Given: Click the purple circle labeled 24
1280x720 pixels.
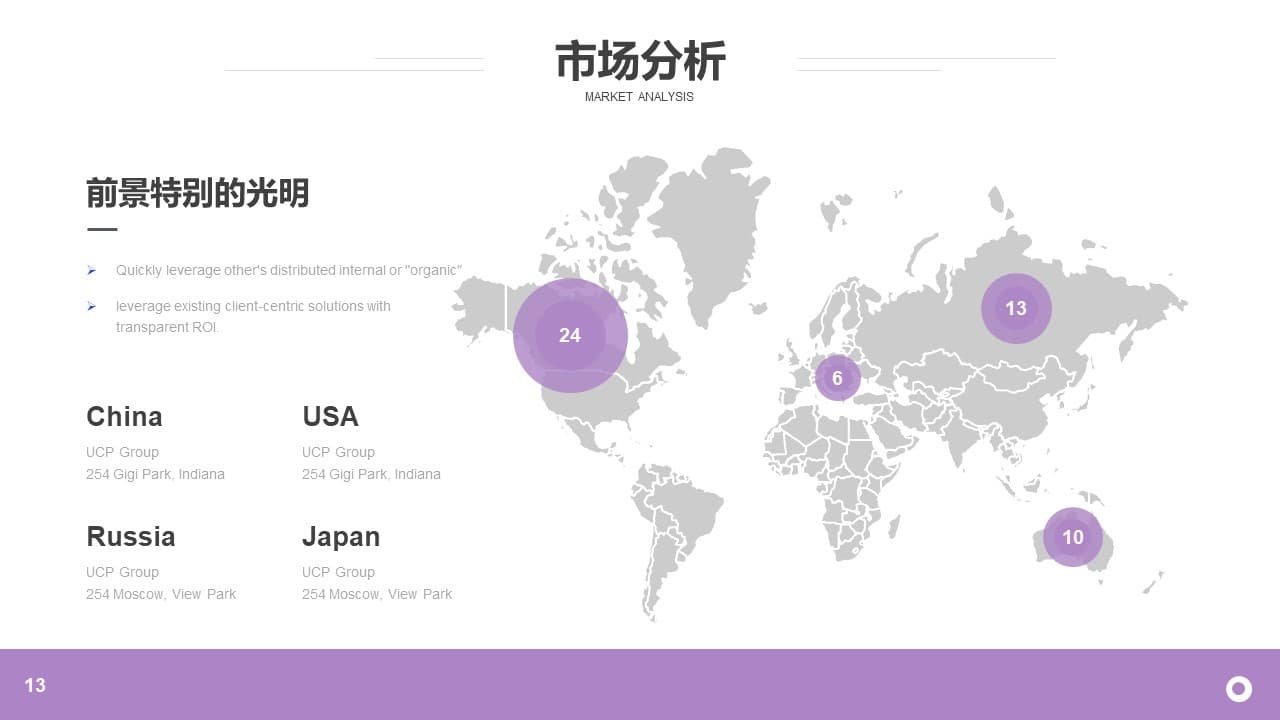Looking at the screenshot, I should [x=570, y=335].
